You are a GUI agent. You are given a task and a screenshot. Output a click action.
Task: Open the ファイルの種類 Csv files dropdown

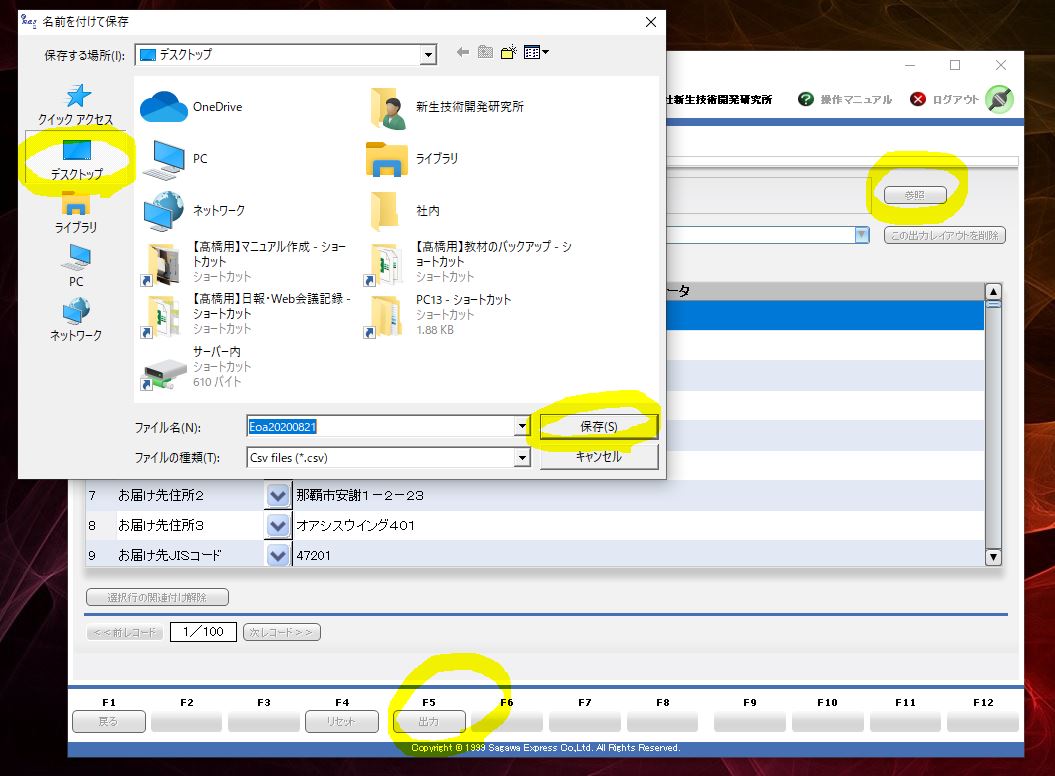[521, 458]
